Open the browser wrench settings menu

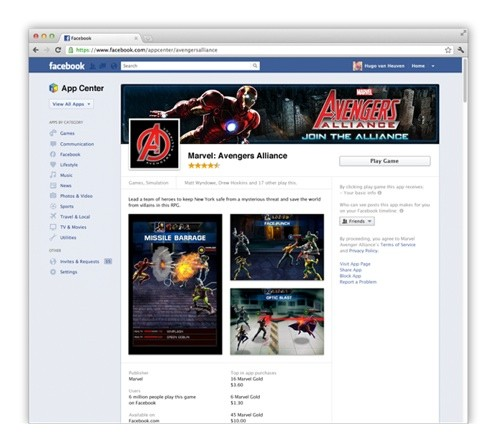click(x=461, y=50)
